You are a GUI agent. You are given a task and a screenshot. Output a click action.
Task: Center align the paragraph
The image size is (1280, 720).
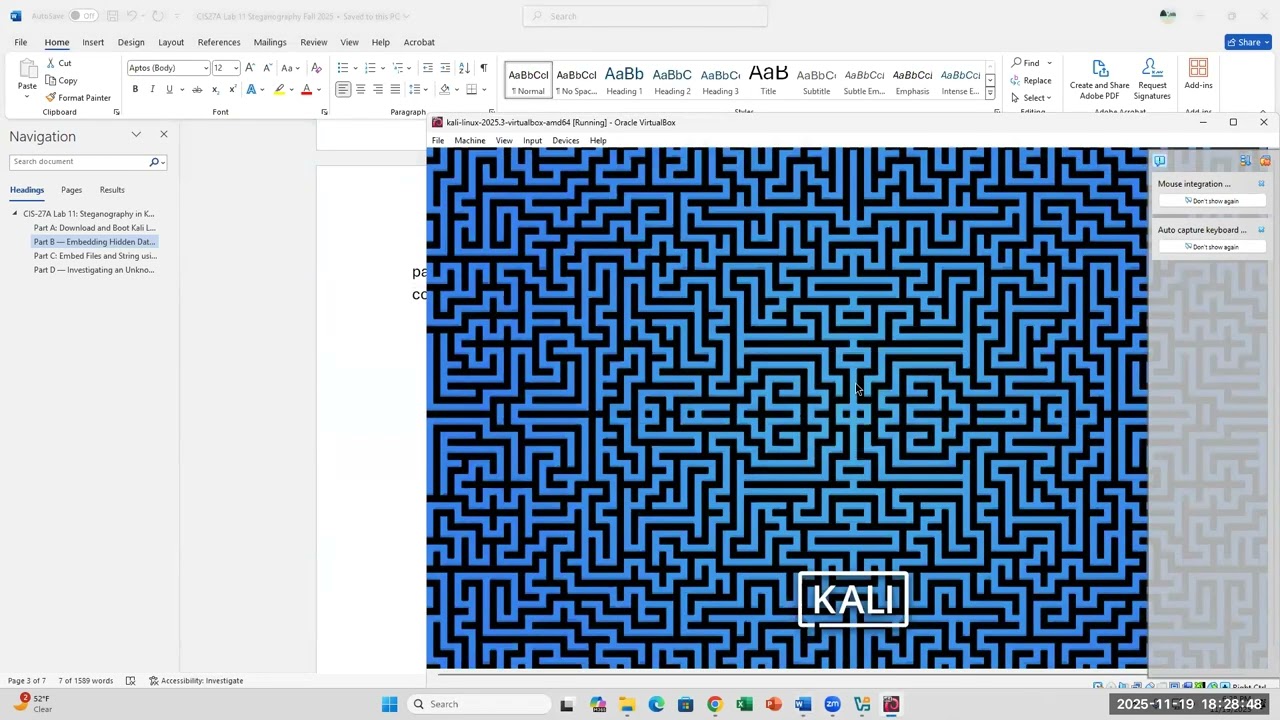[x=360, y=89]
